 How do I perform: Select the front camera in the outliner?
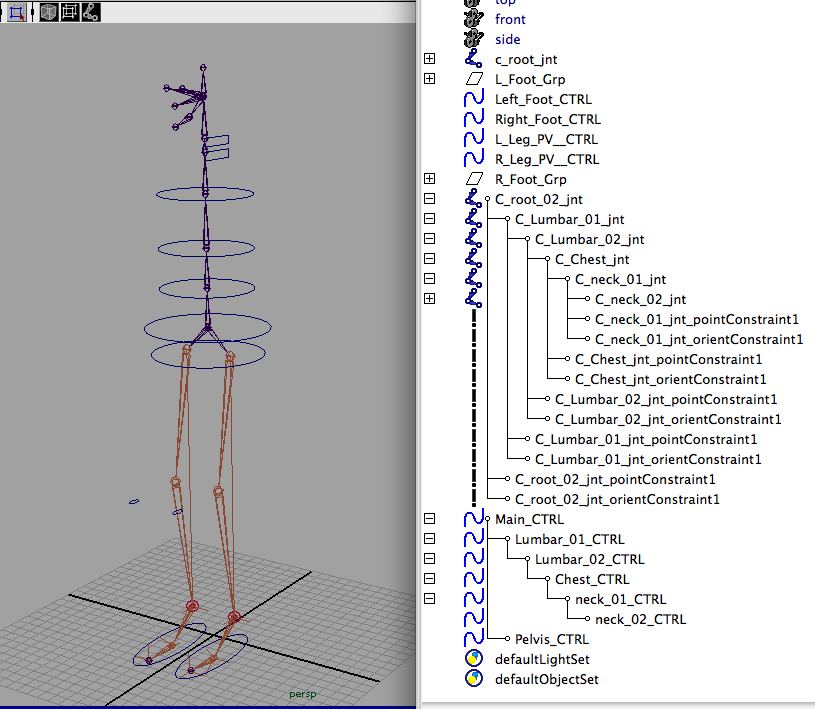coord(510,19)
